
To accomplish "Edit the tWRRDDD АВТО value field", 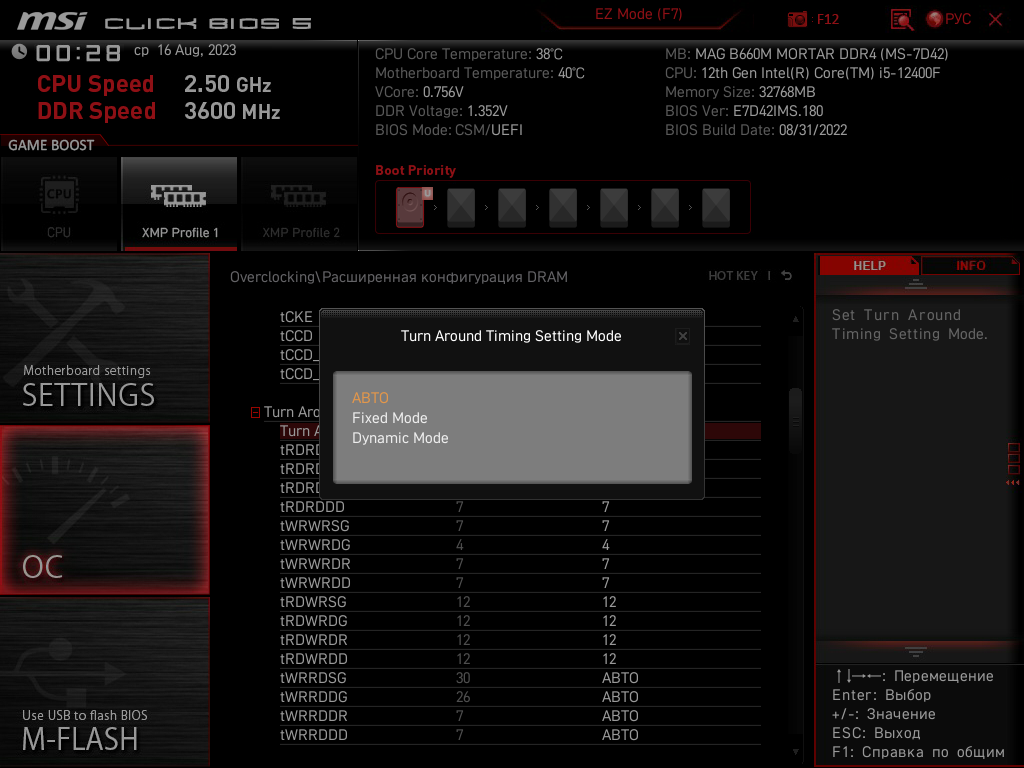I will click(x=620, y=735).
